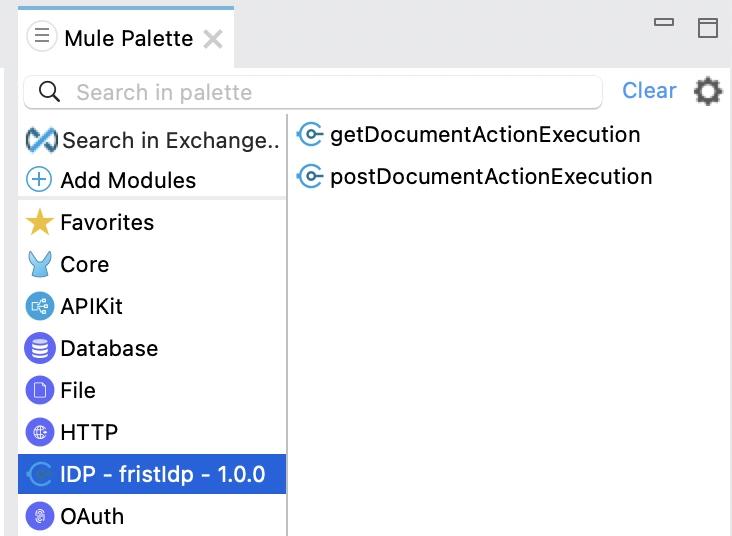Viewport: 732px width, 536px height.
Task: Click the Search in Exchange icon
Action: [41, 140]
